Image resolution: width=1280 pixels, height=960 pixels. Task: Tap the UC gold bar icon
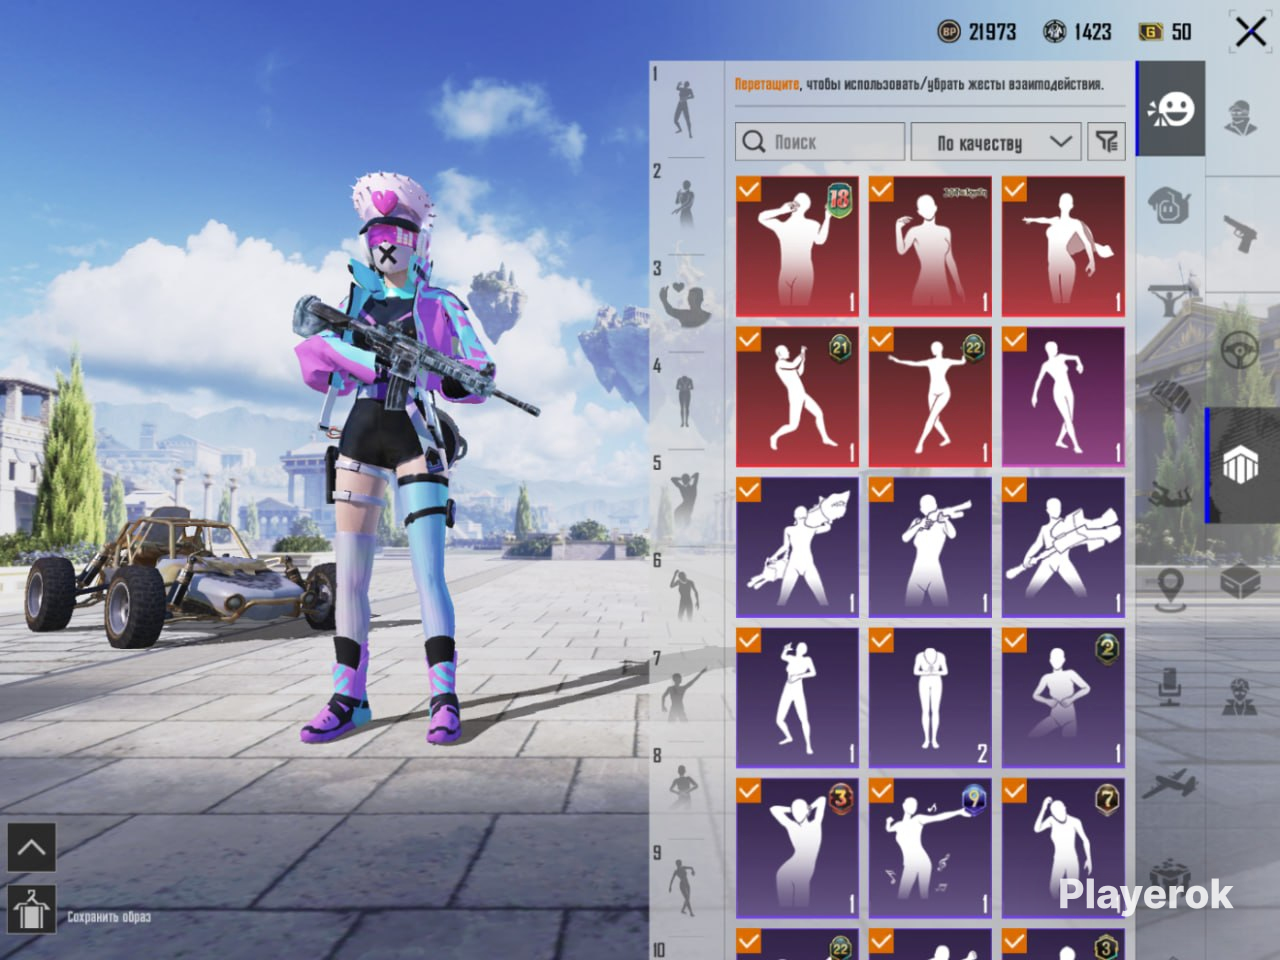point(1151,32)
